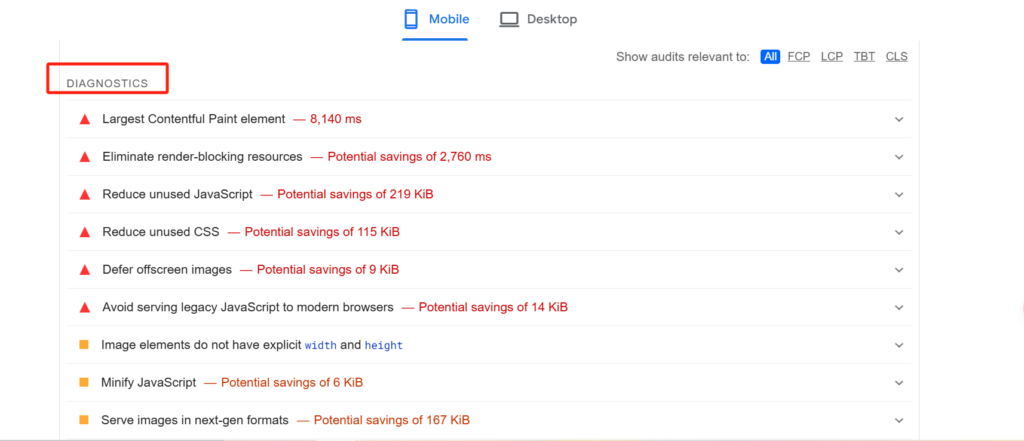Switch to the Mobile tab
1024x441 pixels.
coord(436,20)
